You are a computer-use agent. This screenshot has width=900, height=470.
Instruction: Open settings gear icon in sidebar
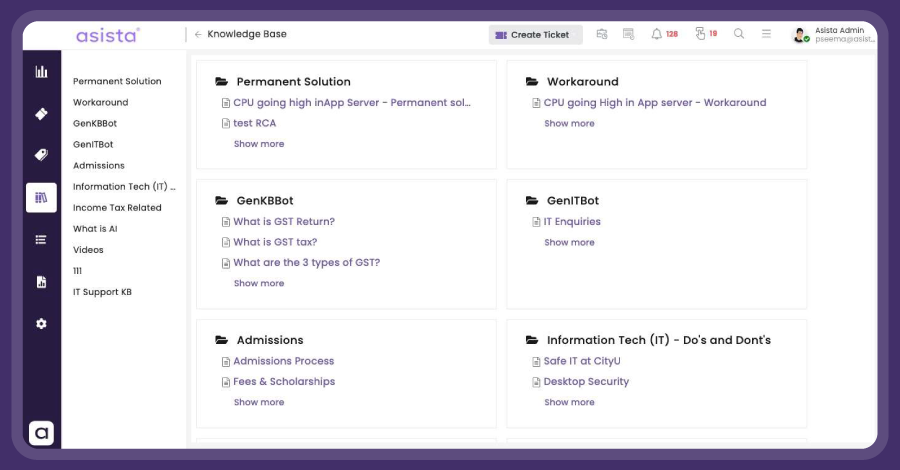(x=41, y=324)
